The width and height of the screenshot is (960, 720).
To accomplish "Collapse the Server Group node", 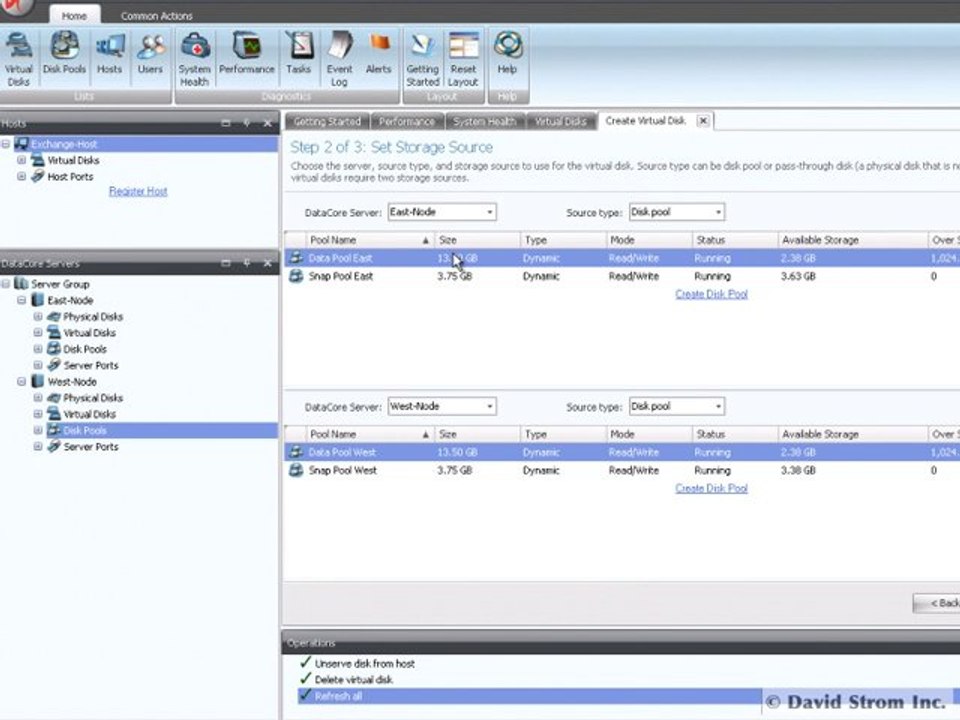I will tap(6, 283).
